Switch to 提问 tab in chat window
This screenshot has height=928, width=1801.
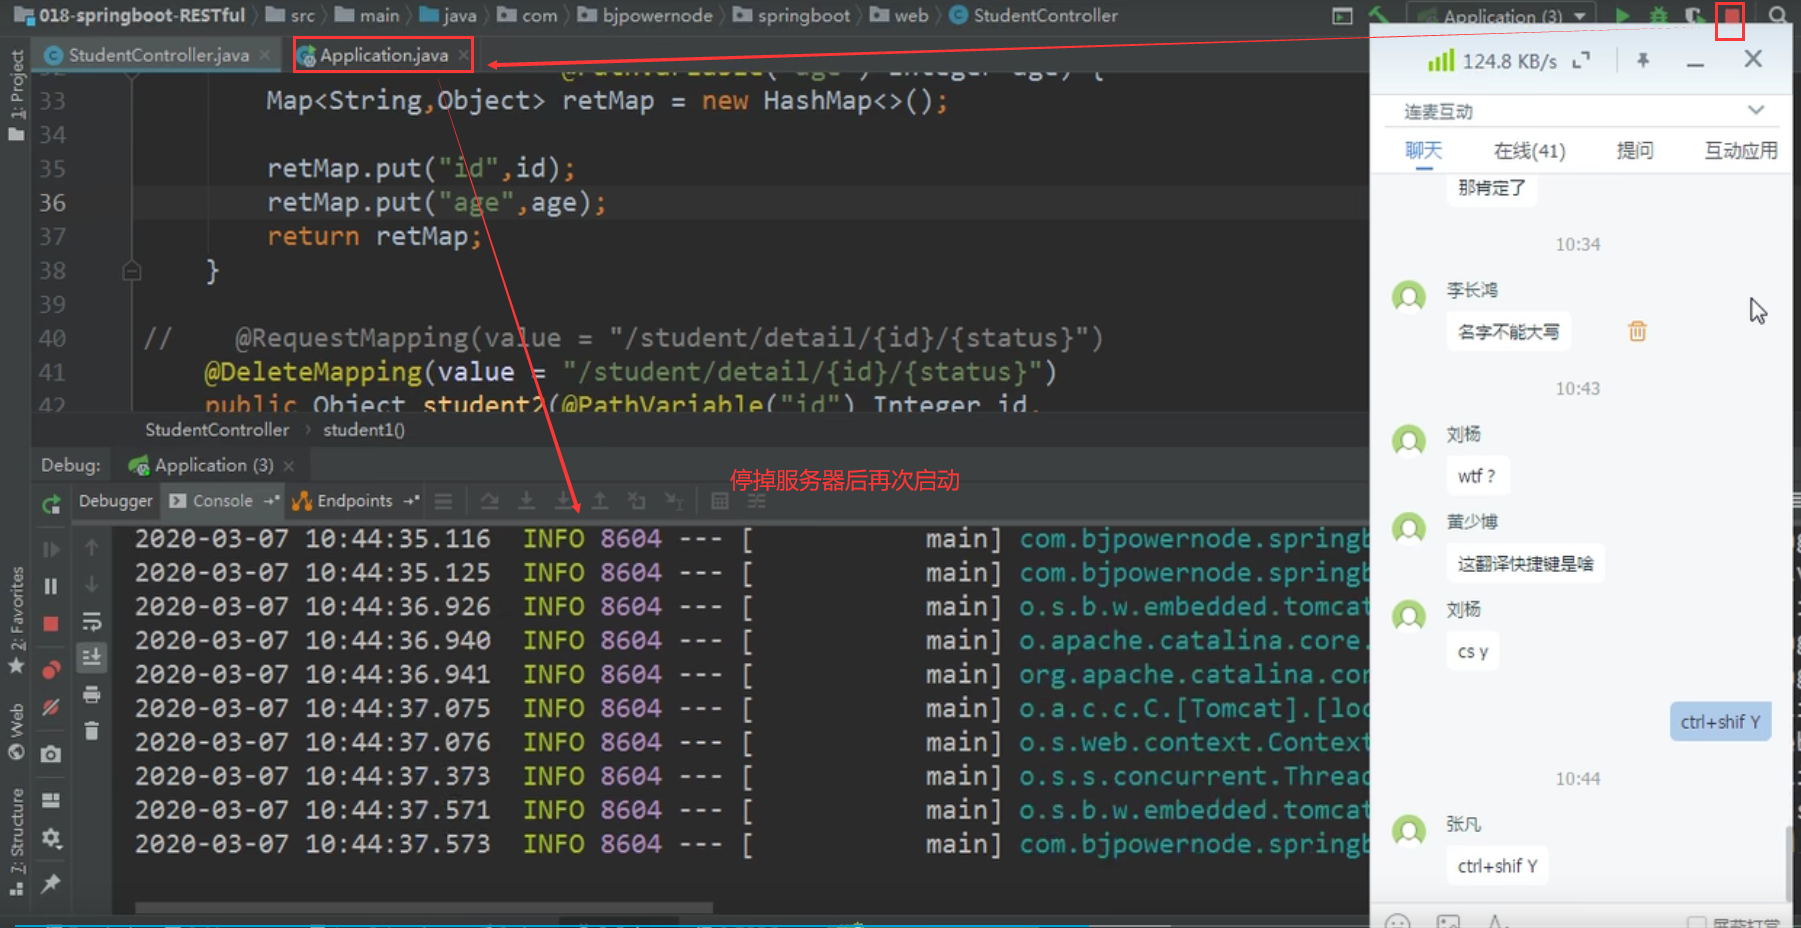tap(1635, 151)
